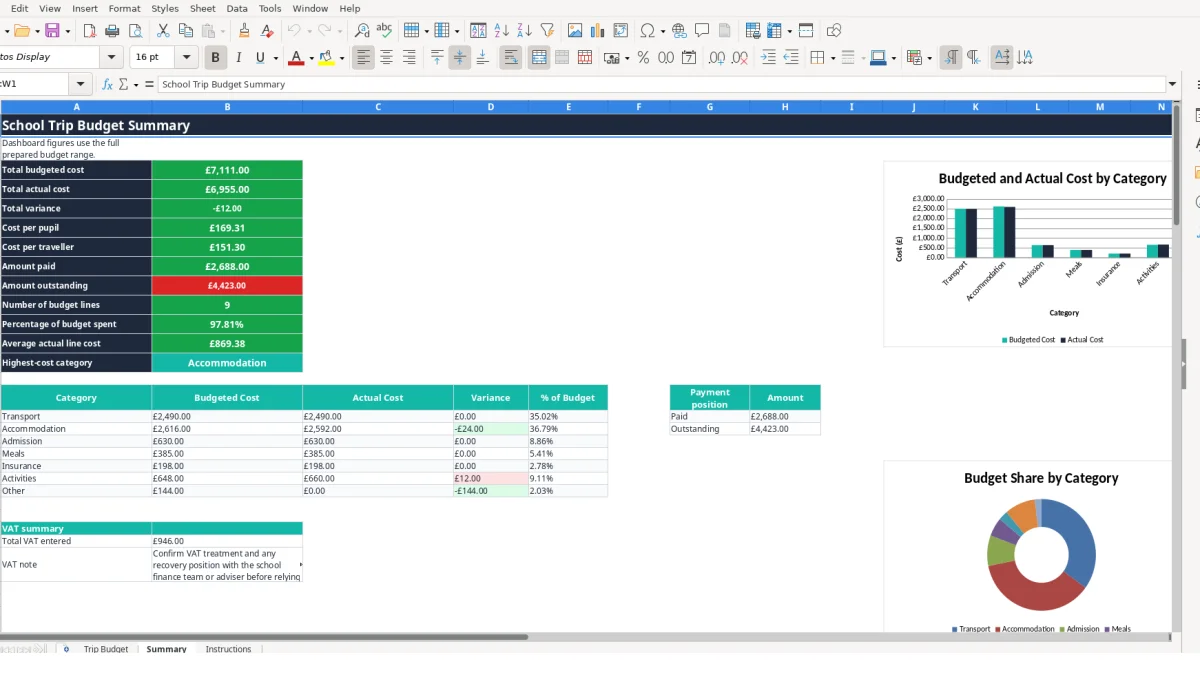Save the document with the Save icon
The width and height of the screenshot is (1200, 675).
52,31
